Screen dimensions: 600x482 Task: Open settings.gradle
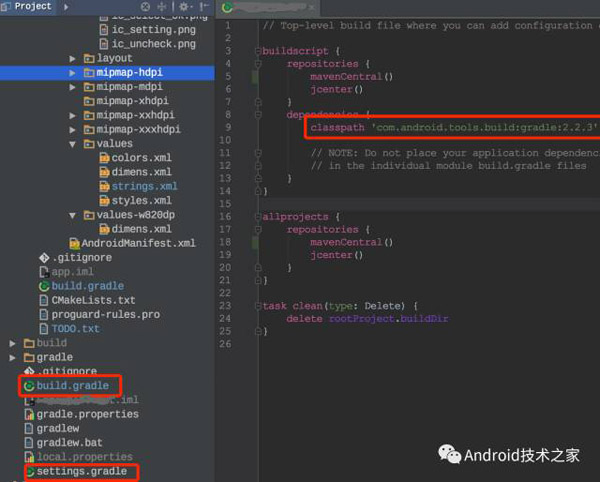[82, 471]
